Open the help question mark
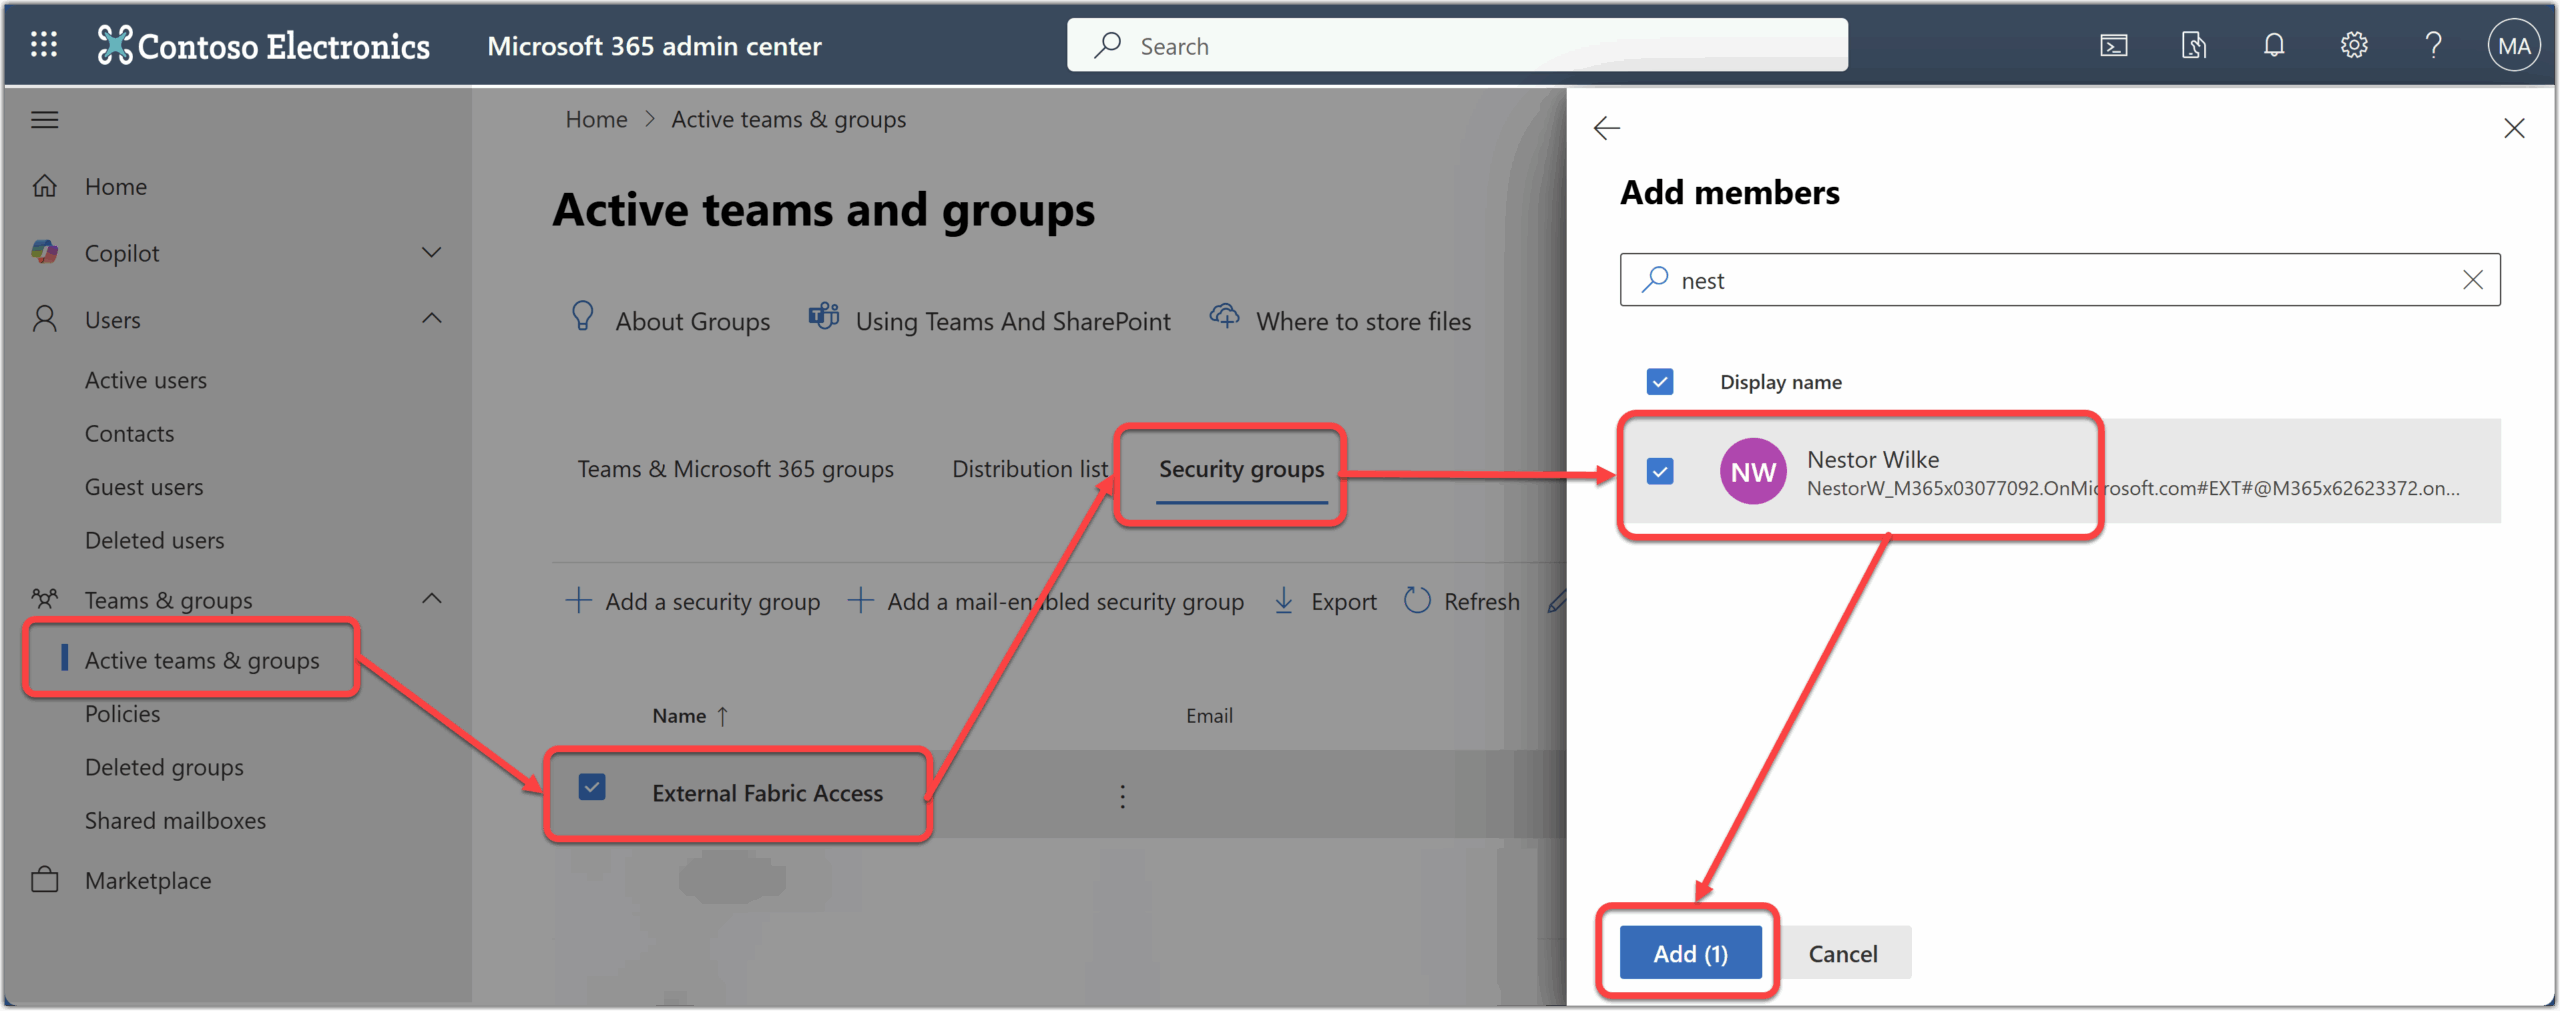Screen dimensions: 2560x1011 (2433, 46)
